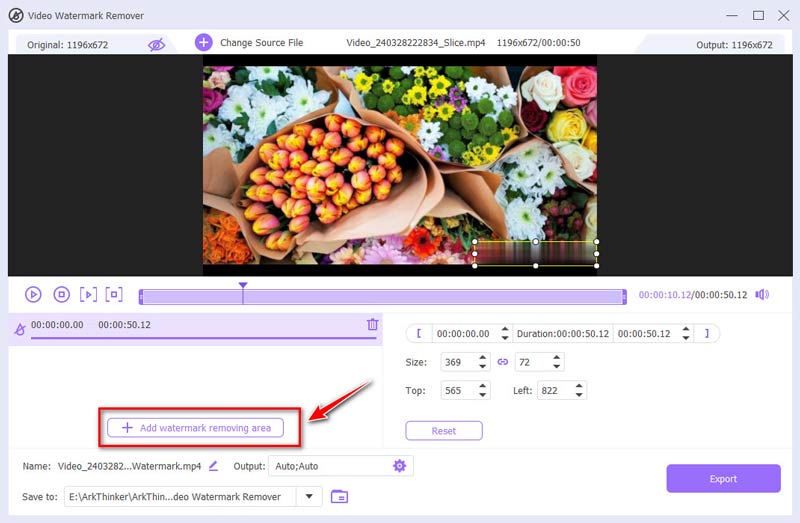Click the stop segment bracket icon

click(x=114, y=294)
